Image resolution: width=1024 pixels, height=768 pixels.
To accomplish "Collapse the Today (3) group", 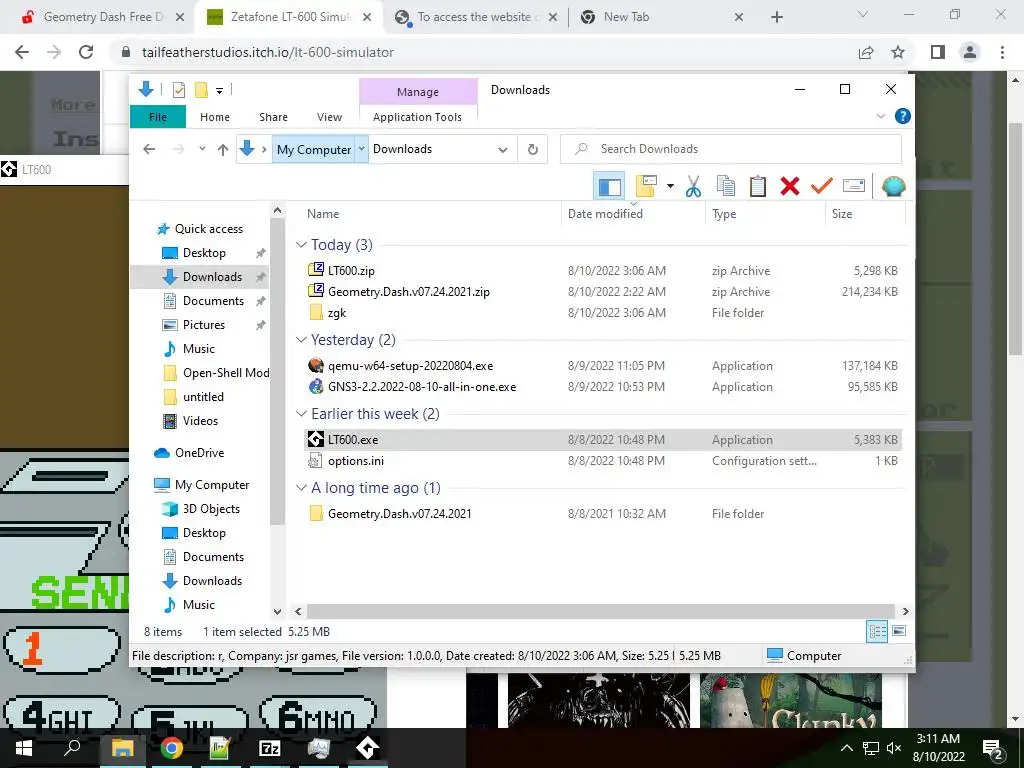I will tap(301, 244).
